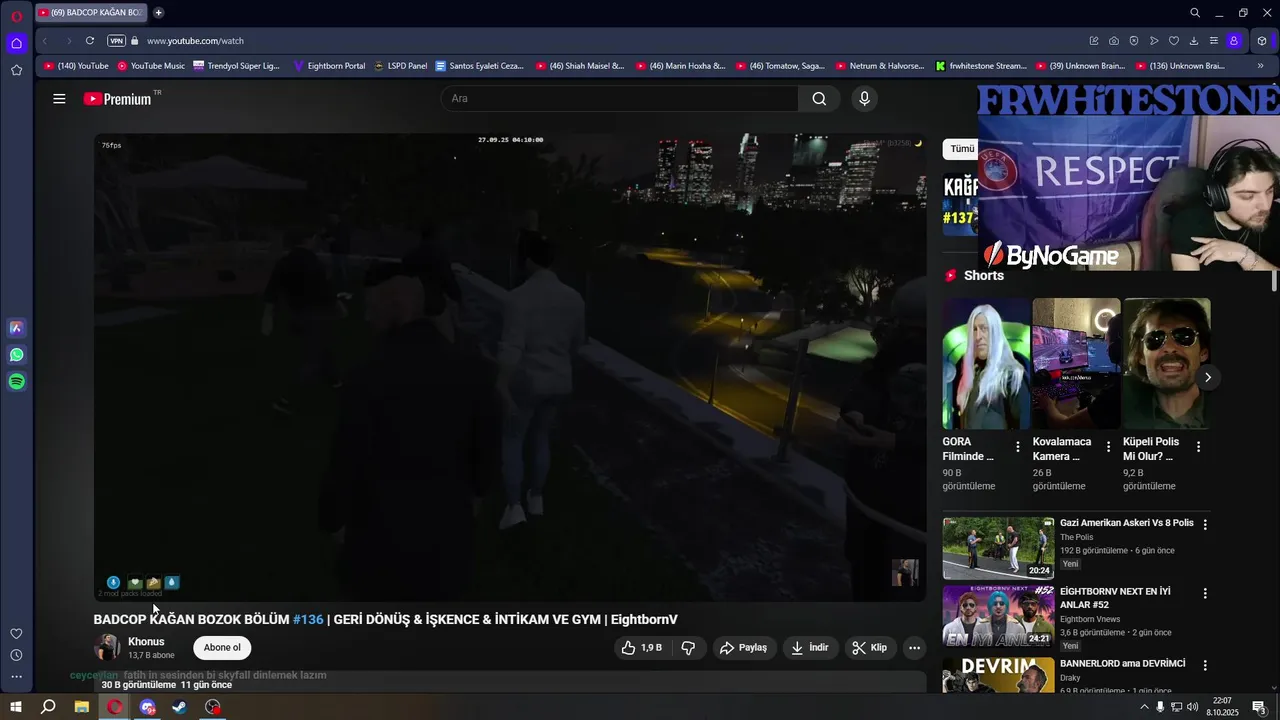Open the Opera downloads icon
This screenshot has width=1280, height=720.
pyautogui.click(x=1194, y=41)
